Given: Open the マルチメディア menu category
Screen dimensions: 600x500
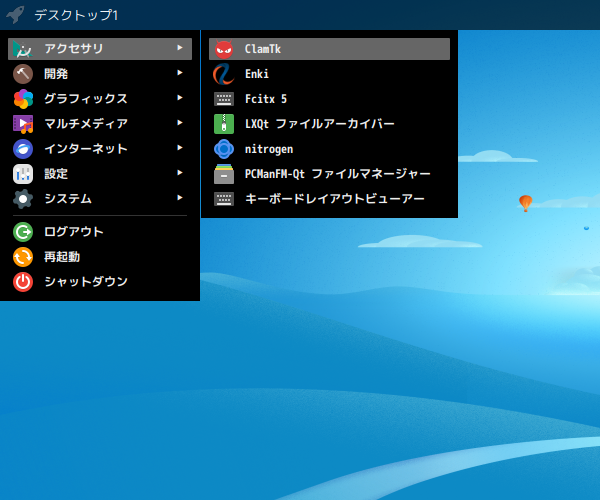Looking at the screenshot, I should (x=100, y=124).
